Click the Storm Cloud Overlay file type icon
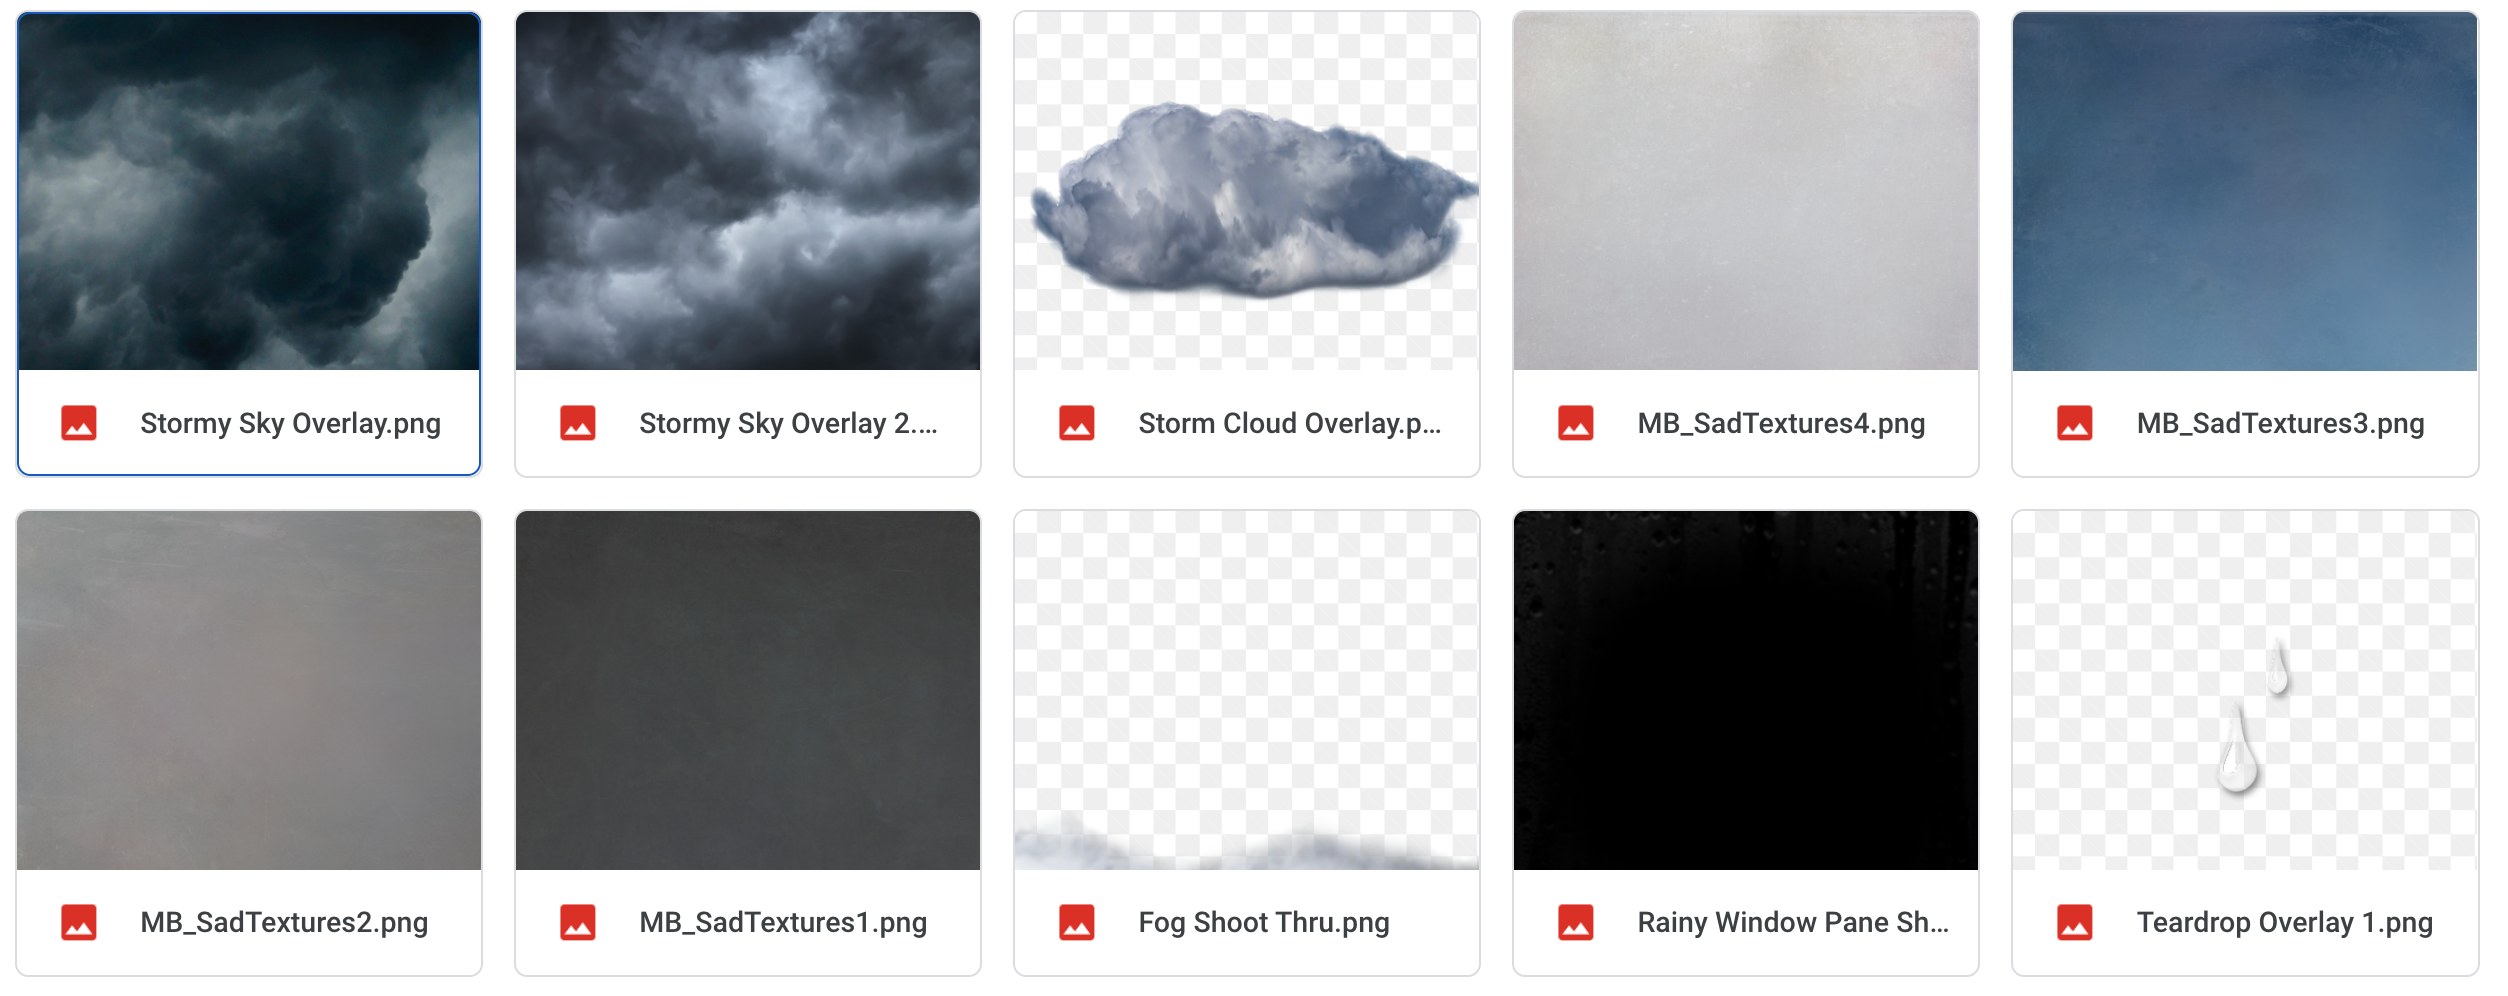The width and height of the screenshot is (2508, 996). (x=1077, y=423)
